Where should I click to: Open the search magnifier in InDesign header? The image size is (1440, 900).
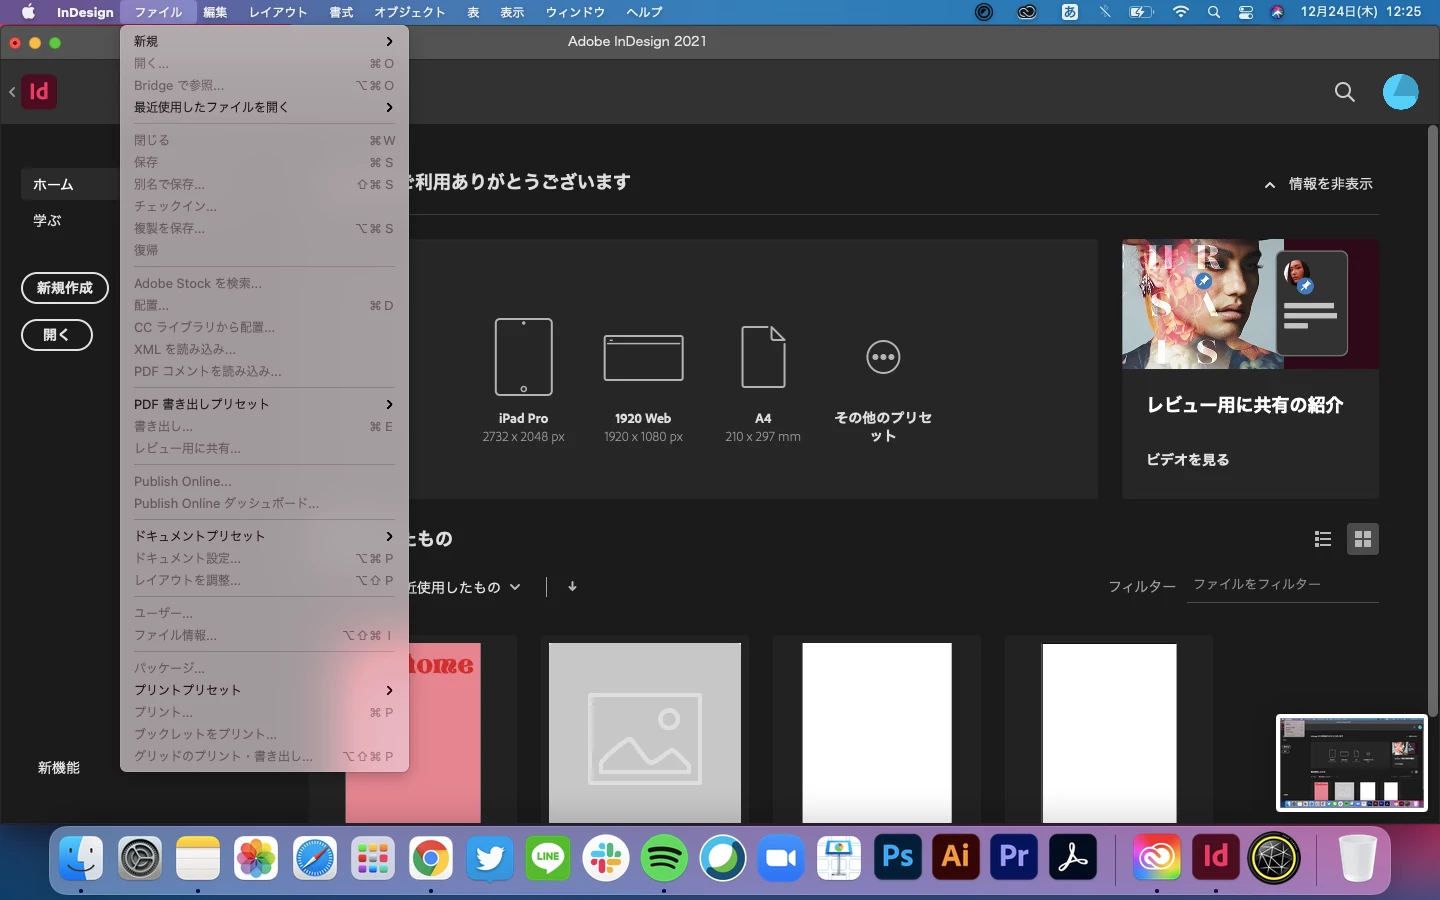(1345, 92)
